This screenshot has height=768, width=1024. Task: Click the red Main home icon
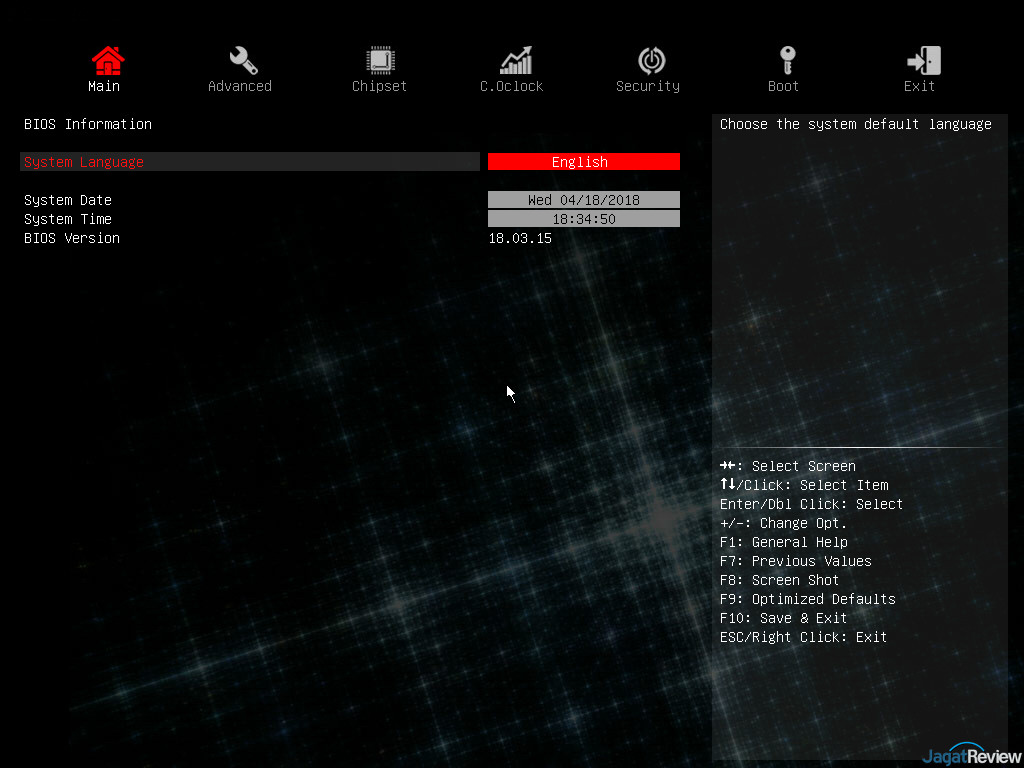click(x=107, y=60)
